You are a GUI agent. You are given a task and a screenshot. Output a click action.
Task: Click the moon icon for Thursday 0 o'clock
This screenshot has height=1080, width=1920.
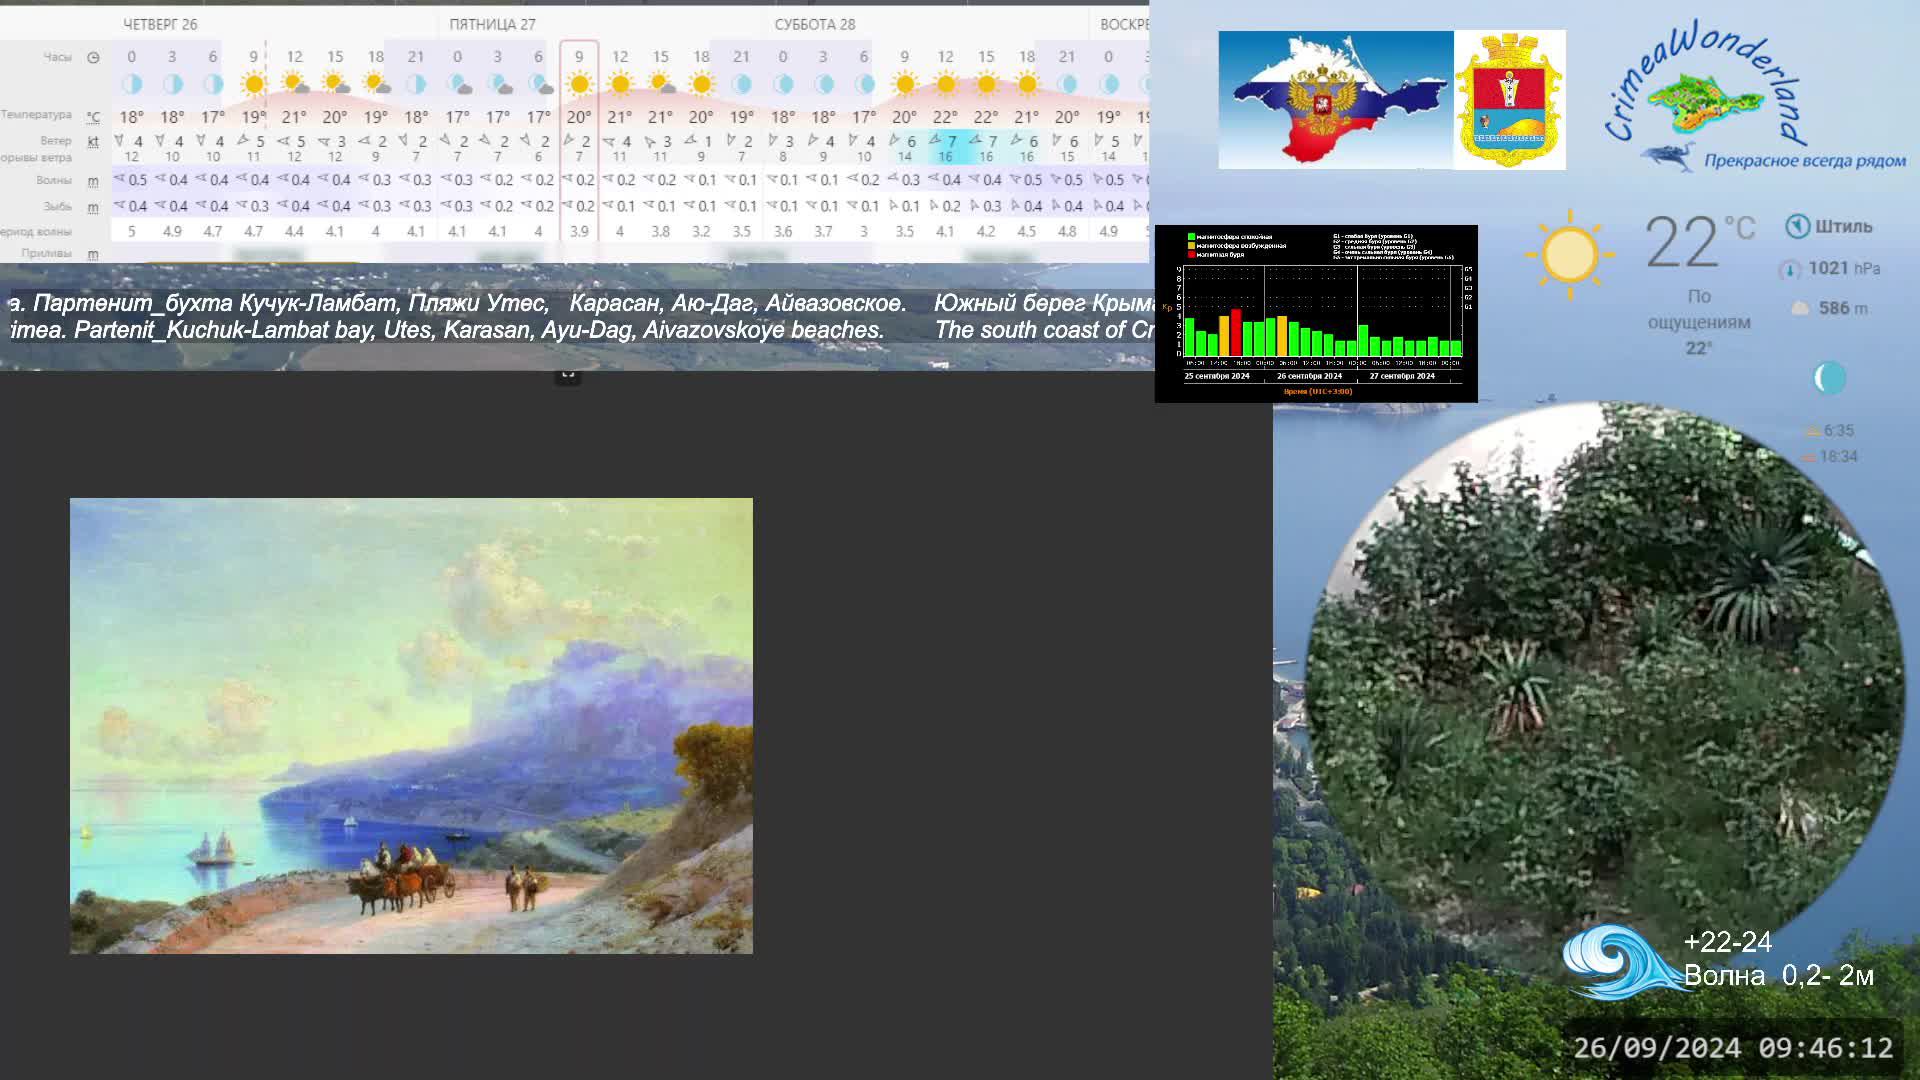click(131, 84)
